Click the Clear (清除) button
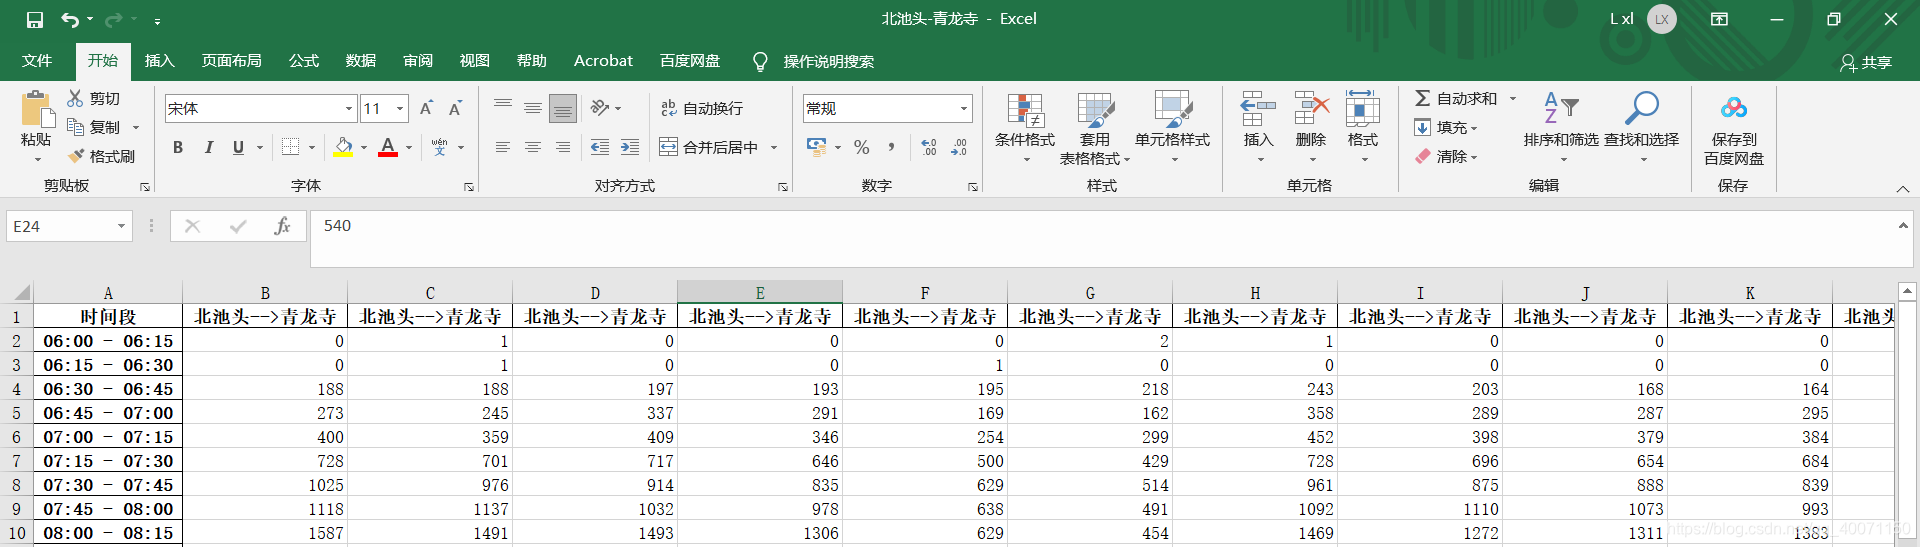This screenshot has width=1920, height=547. pyautogui.click(x=1445, y=156)
